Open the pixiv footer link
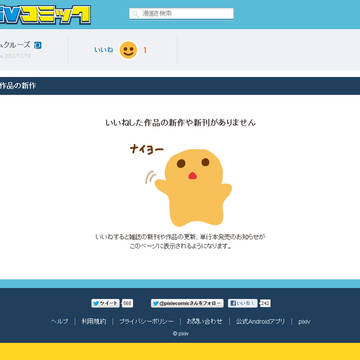 pyautogui.click(x=304, y=322)
